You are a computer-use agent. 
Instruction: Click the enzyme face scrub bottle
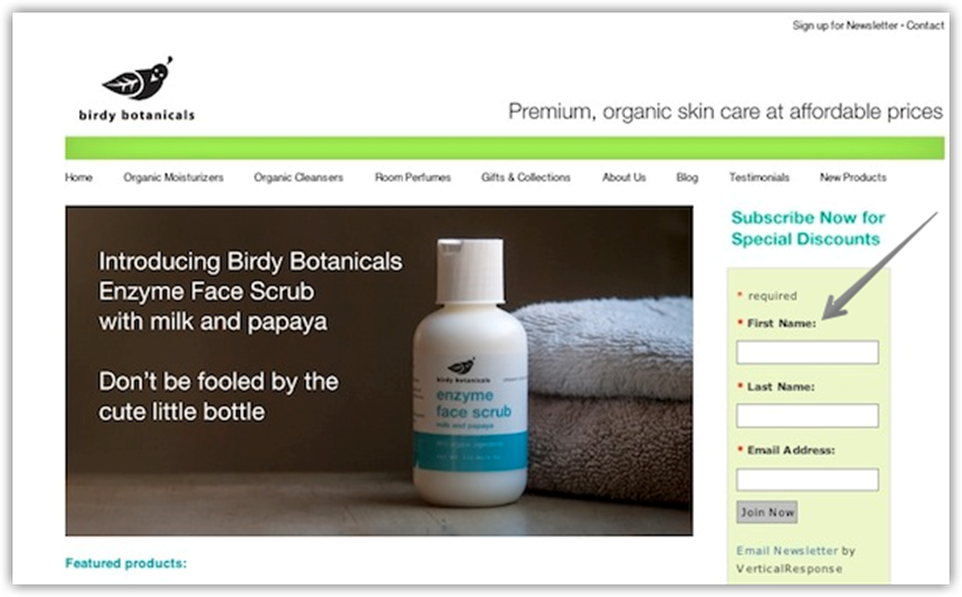click(470, 372)
